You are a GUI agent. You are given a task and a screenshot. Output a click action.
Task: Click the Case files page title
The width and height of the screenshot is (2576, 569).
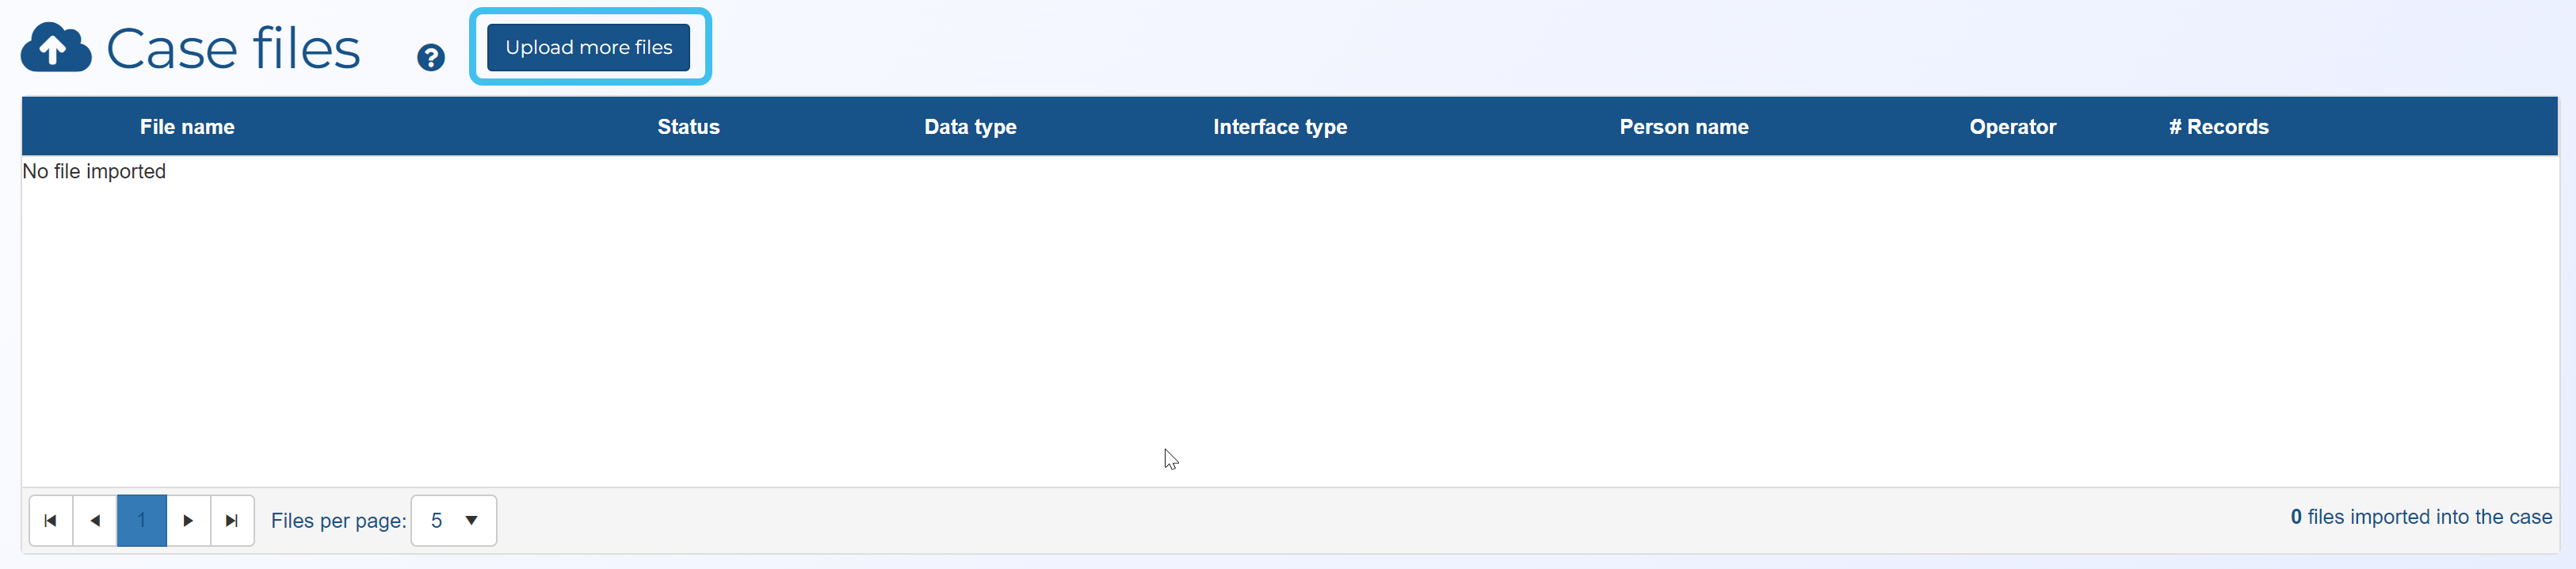tap(233, 49)
